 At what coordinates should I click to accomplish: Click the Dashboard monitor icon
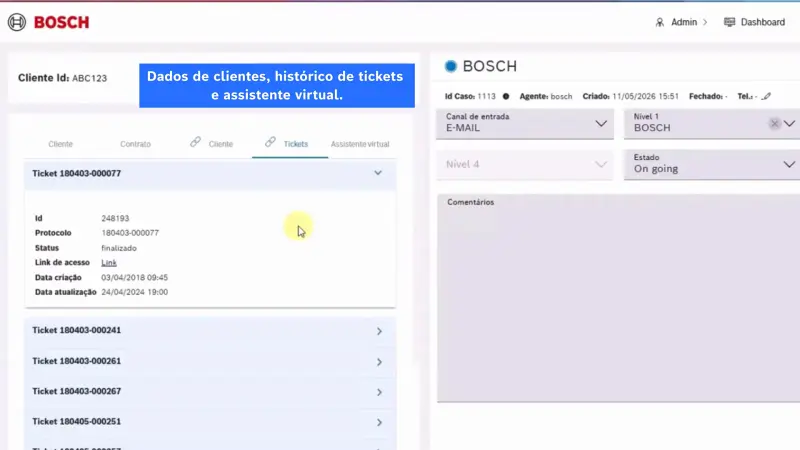pos(730,22)
